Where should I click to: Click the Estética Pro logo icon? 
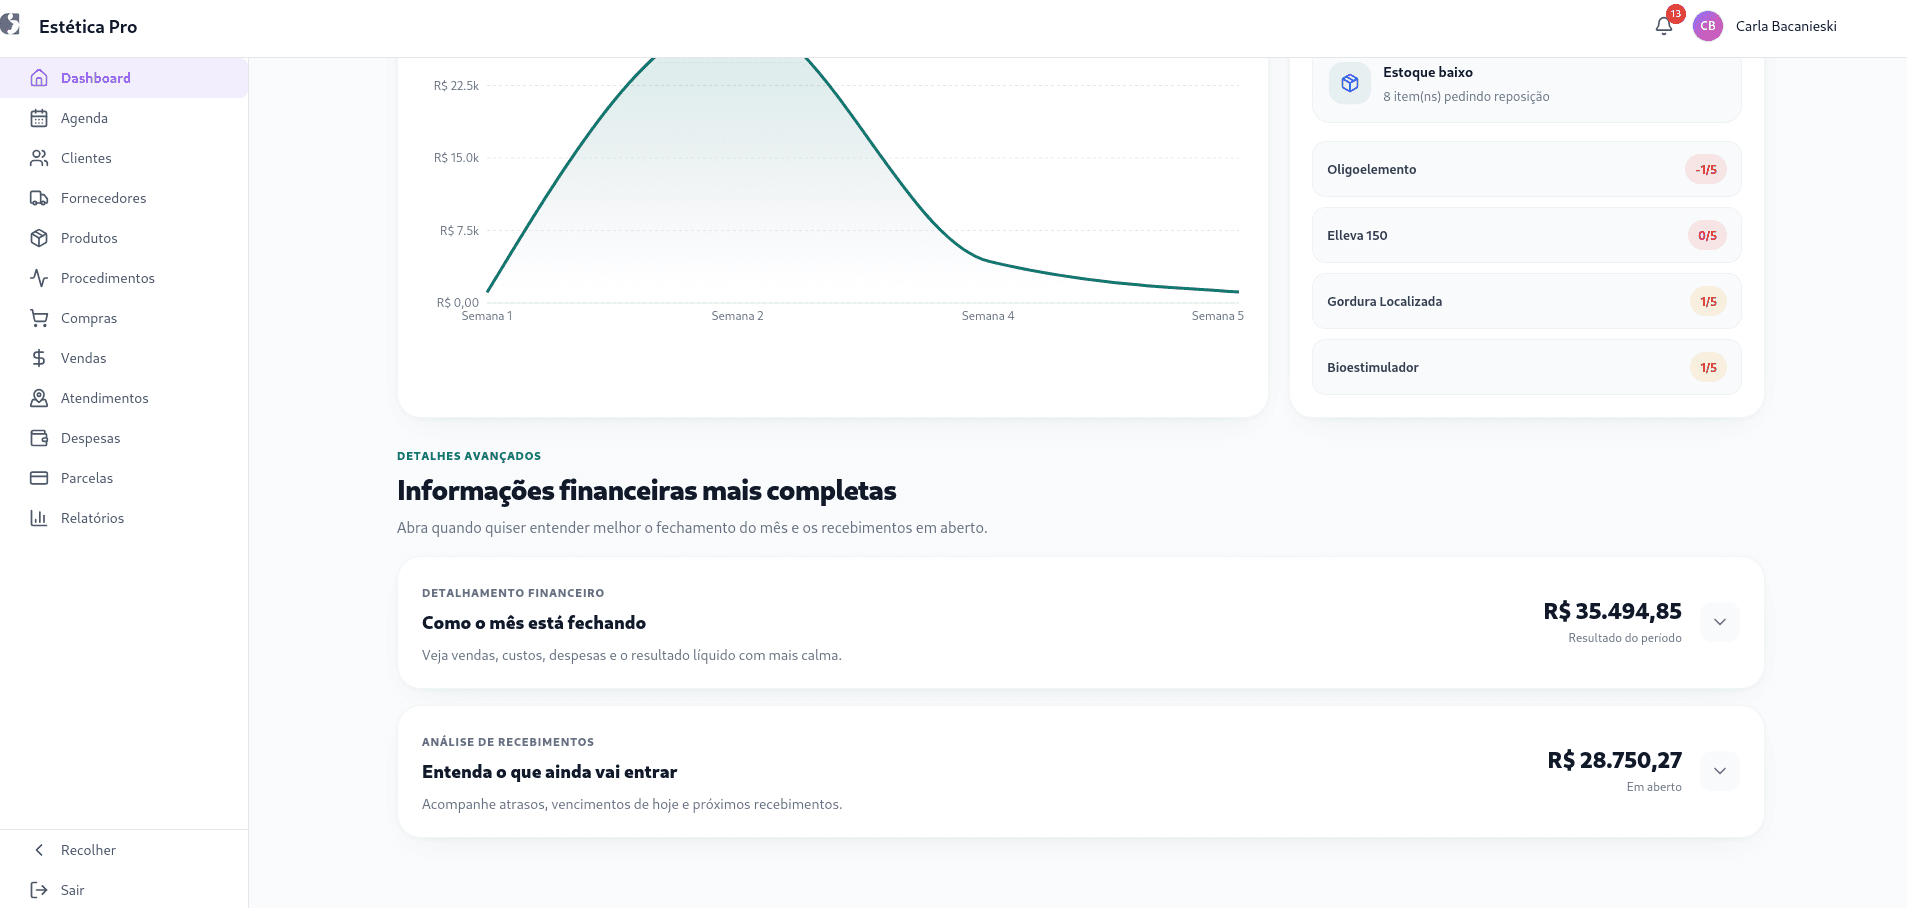pos(10,24)
